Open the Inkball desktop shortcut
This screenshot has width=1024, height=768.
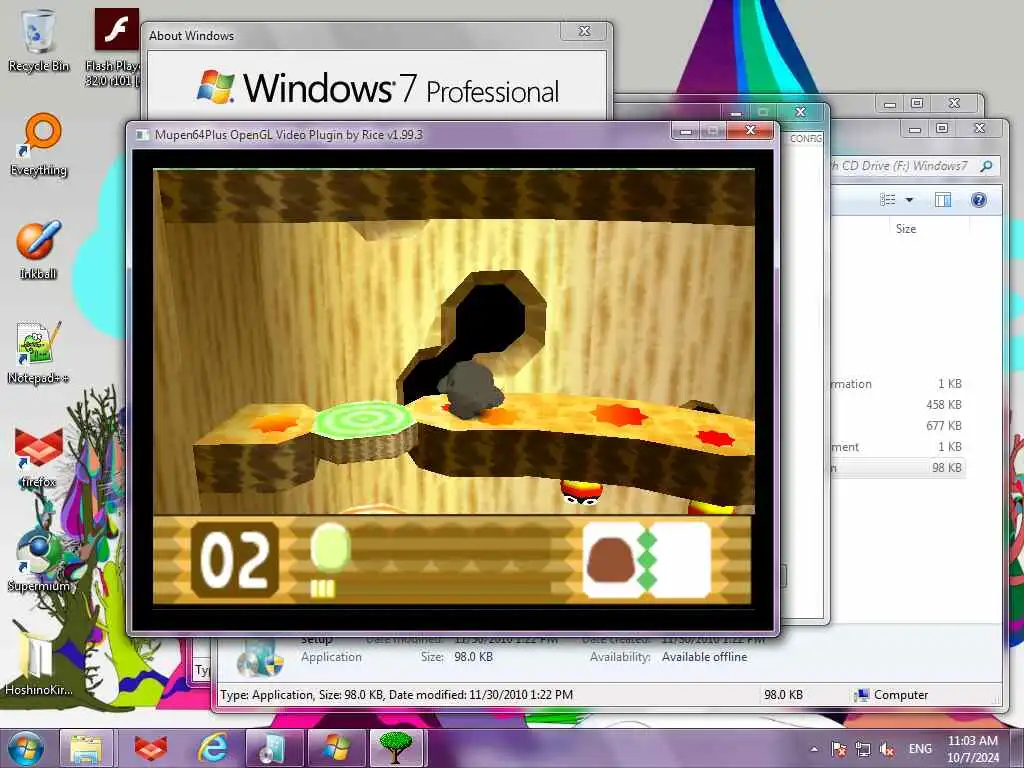(39, 249)
